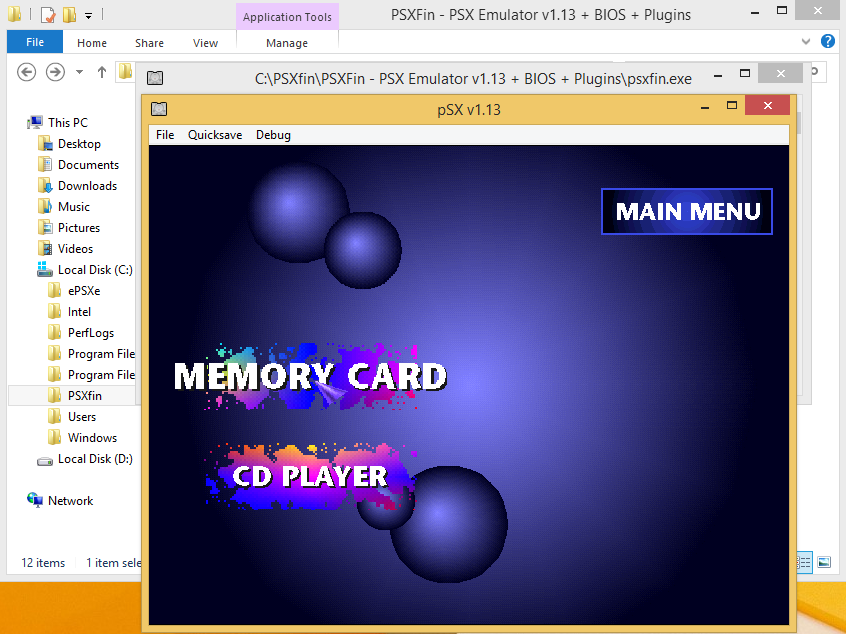Click the "12 items" status bar text
Image resolution: width=846 pixels, height=634 pixels.
(43, 563)
